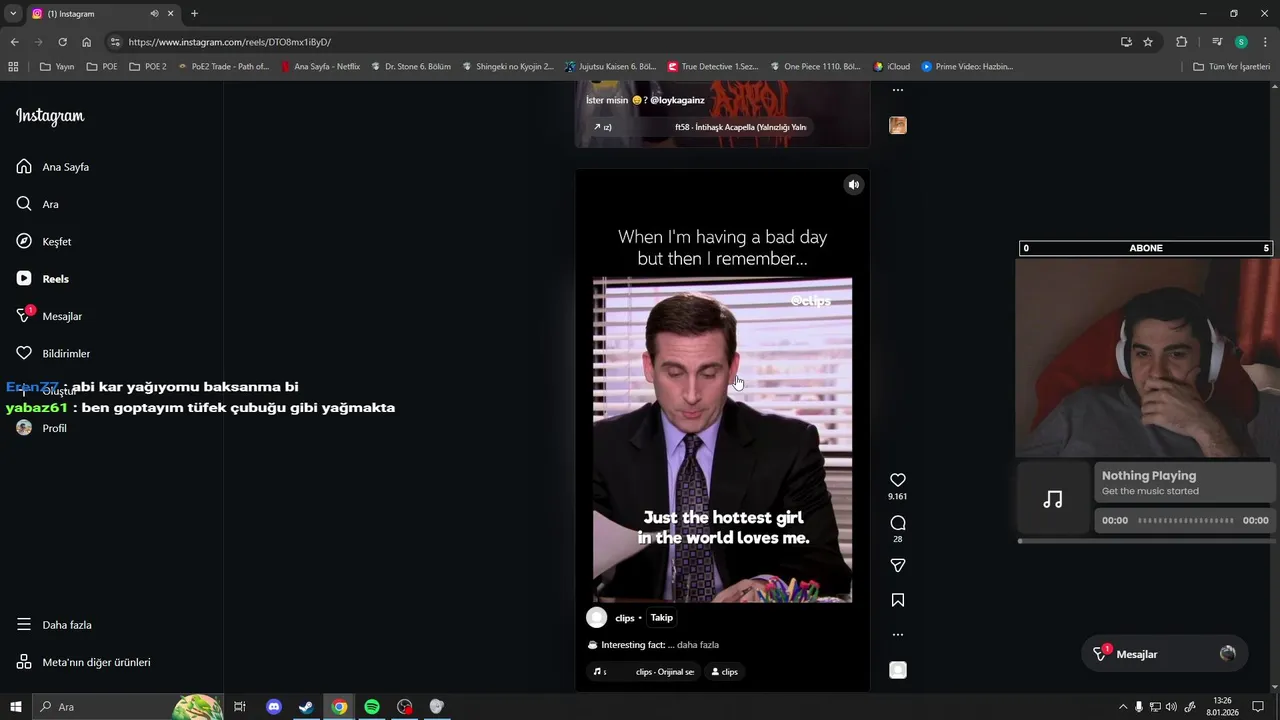This screenshot has height=720, width=1280.
Task: Open more options for the clips reel
Action: 897,634
